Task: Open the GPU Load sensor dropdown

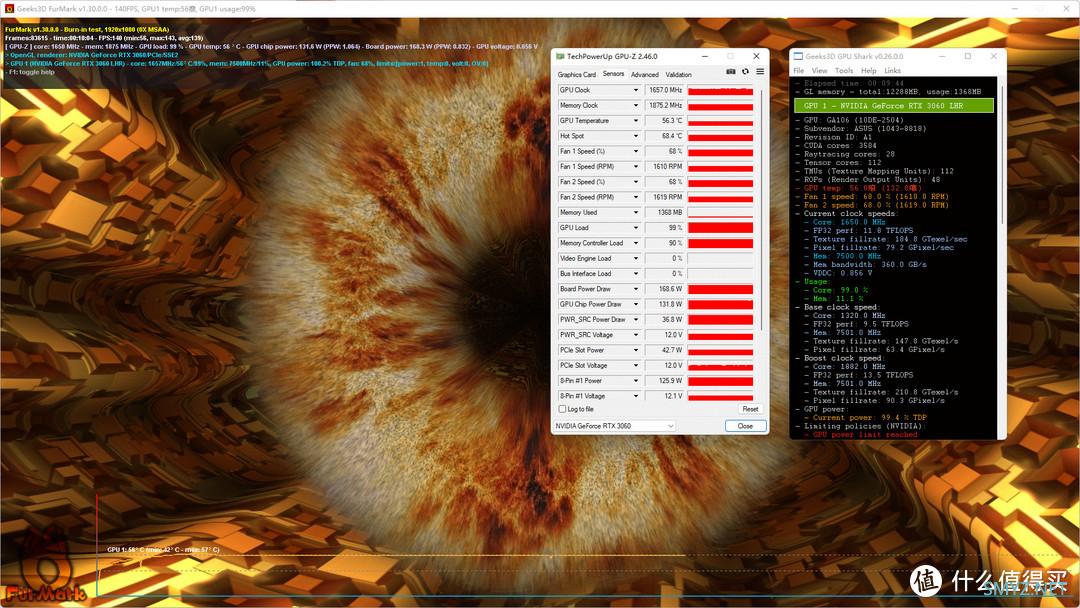Action: (635, 228)
